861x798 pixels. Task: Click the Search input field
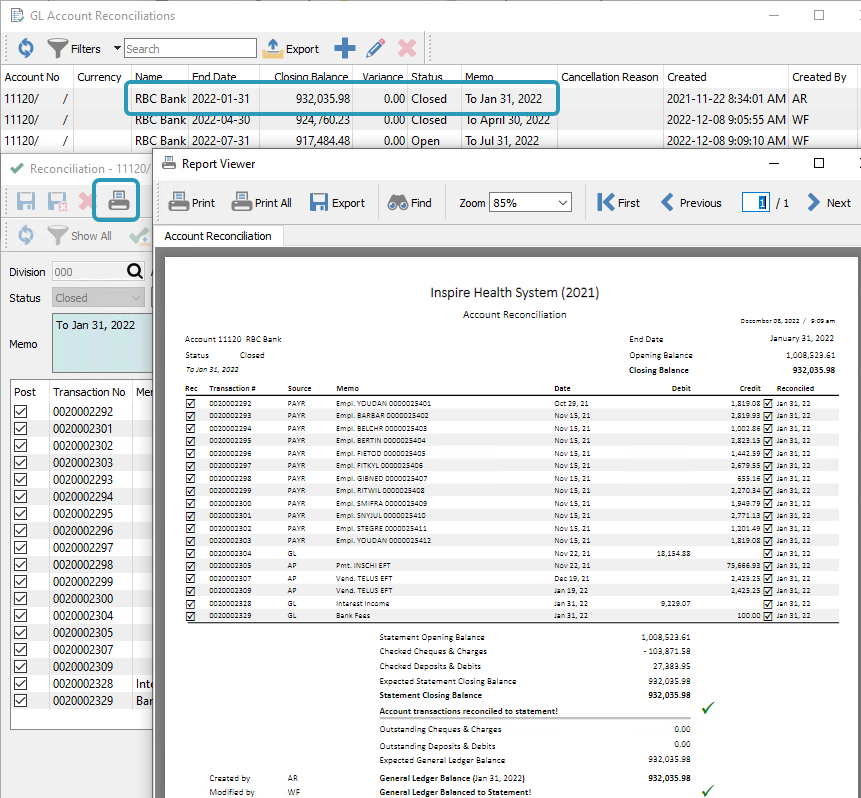click(190, 48)
